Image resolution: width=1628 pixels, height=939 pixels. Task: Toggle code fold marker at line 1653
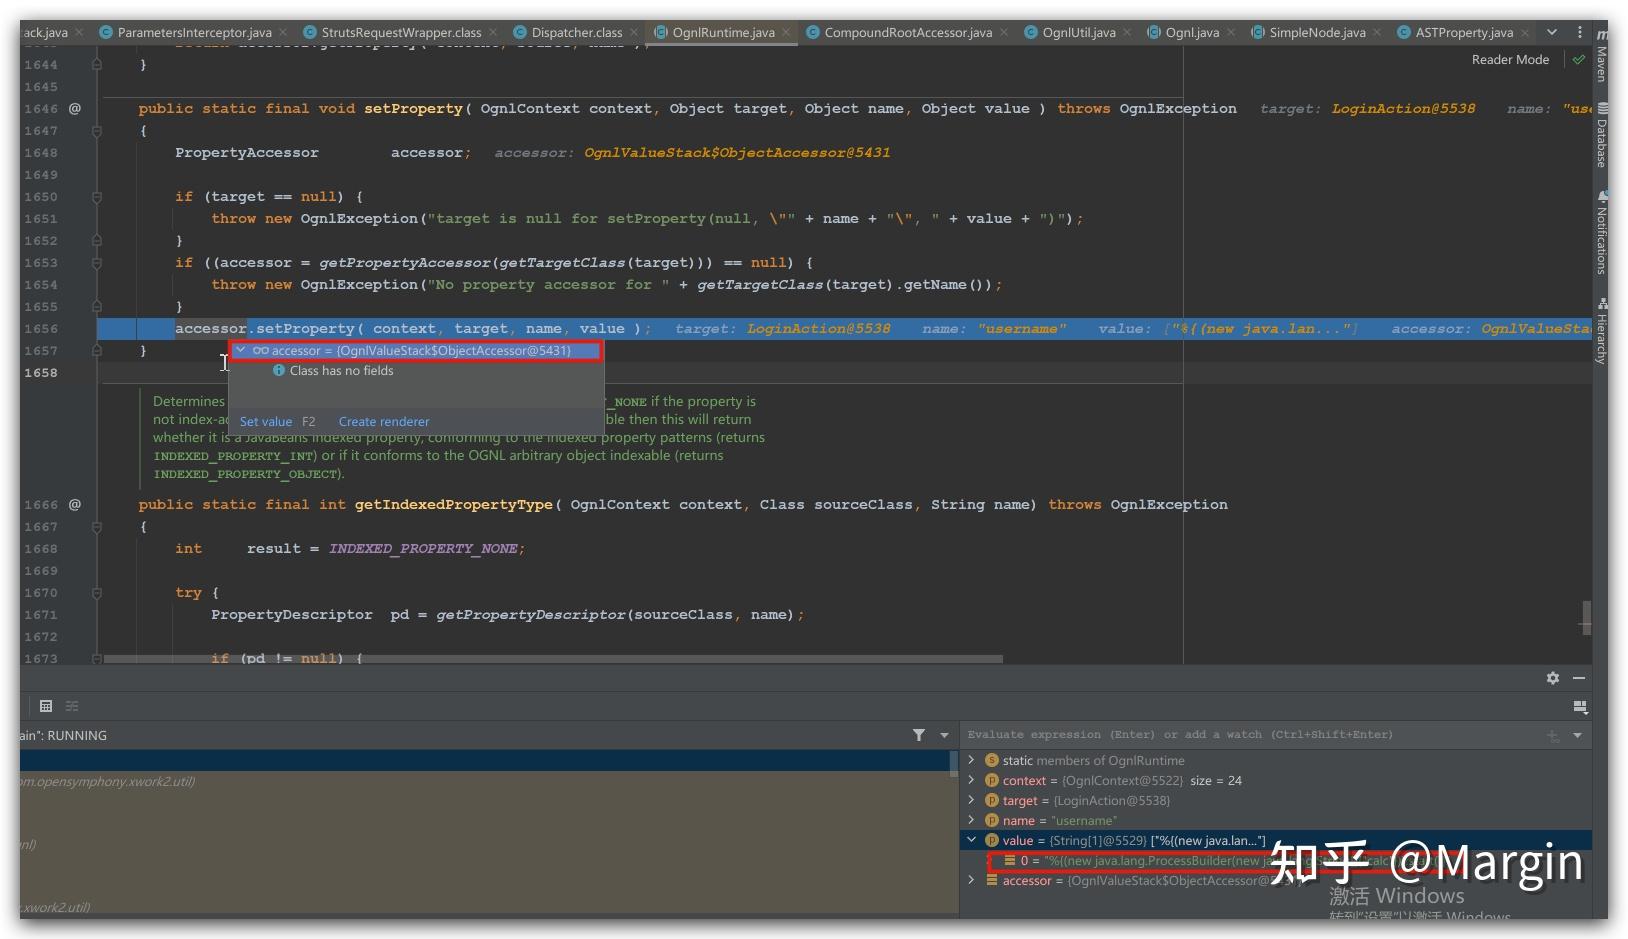pyautogui.click(x=97, y=263)
